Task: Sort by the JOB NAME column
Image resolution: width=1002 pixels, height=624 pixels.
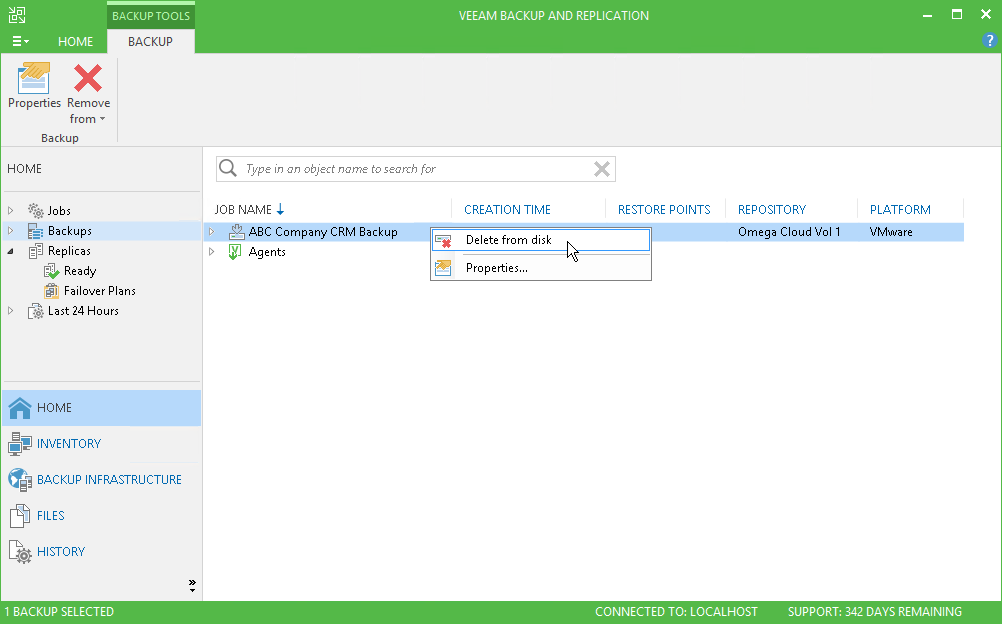Action: pyautogui.click(x=243, y=210)
